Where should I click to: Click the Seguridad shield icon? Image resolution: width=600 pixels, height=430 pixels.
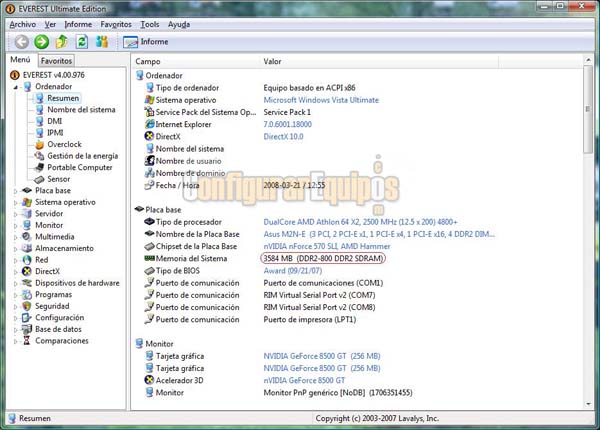point(27,306)
